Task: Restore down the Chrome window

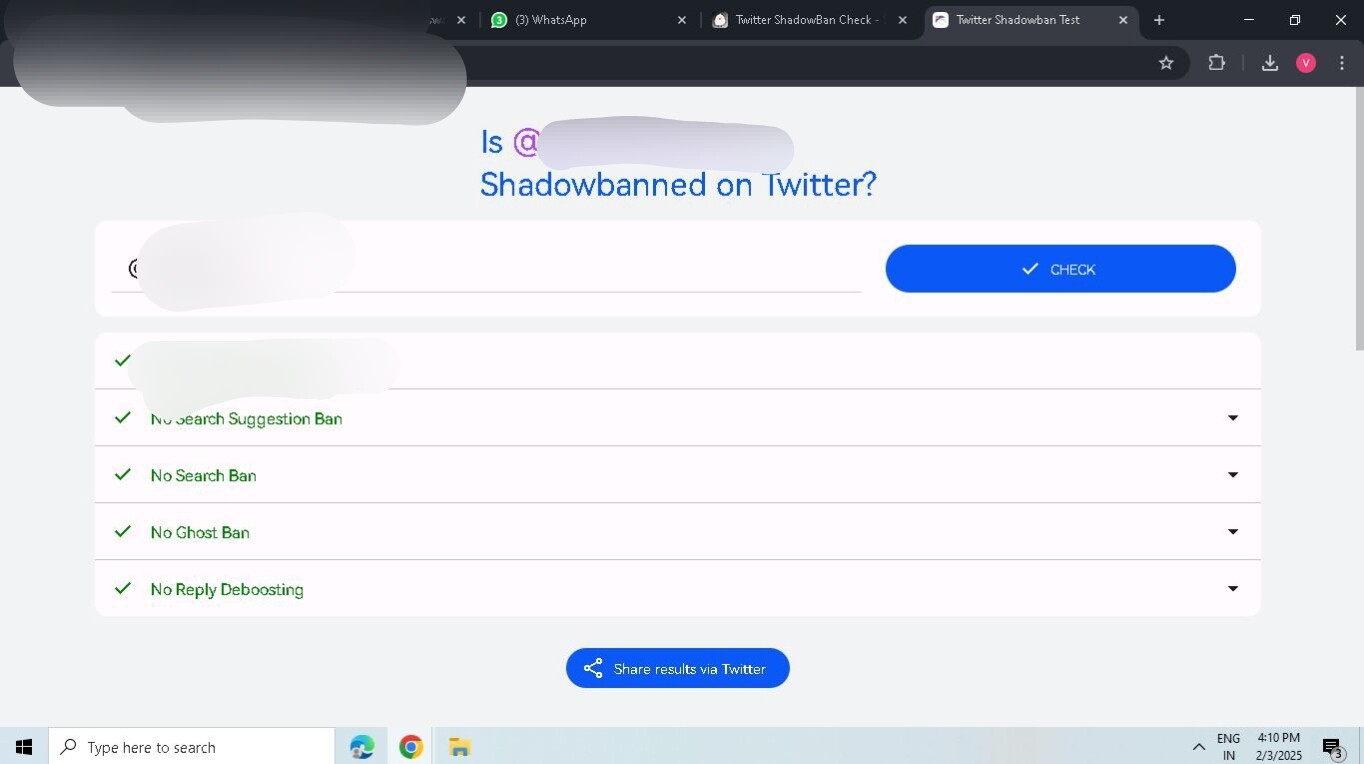Action: coord(1295,20)
